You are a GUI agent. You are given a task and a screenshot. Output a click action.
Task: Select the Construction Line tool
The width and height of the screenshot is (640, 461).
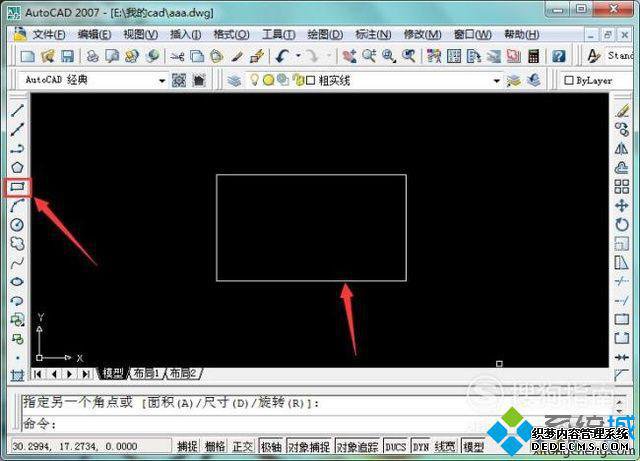17,129
